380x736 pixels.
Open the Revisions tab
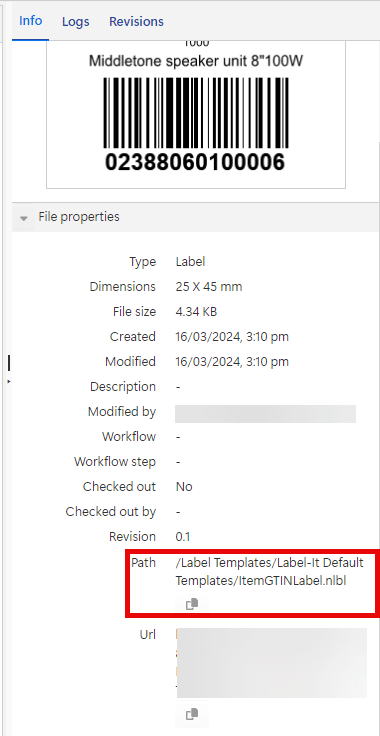[x=136, y=22]
